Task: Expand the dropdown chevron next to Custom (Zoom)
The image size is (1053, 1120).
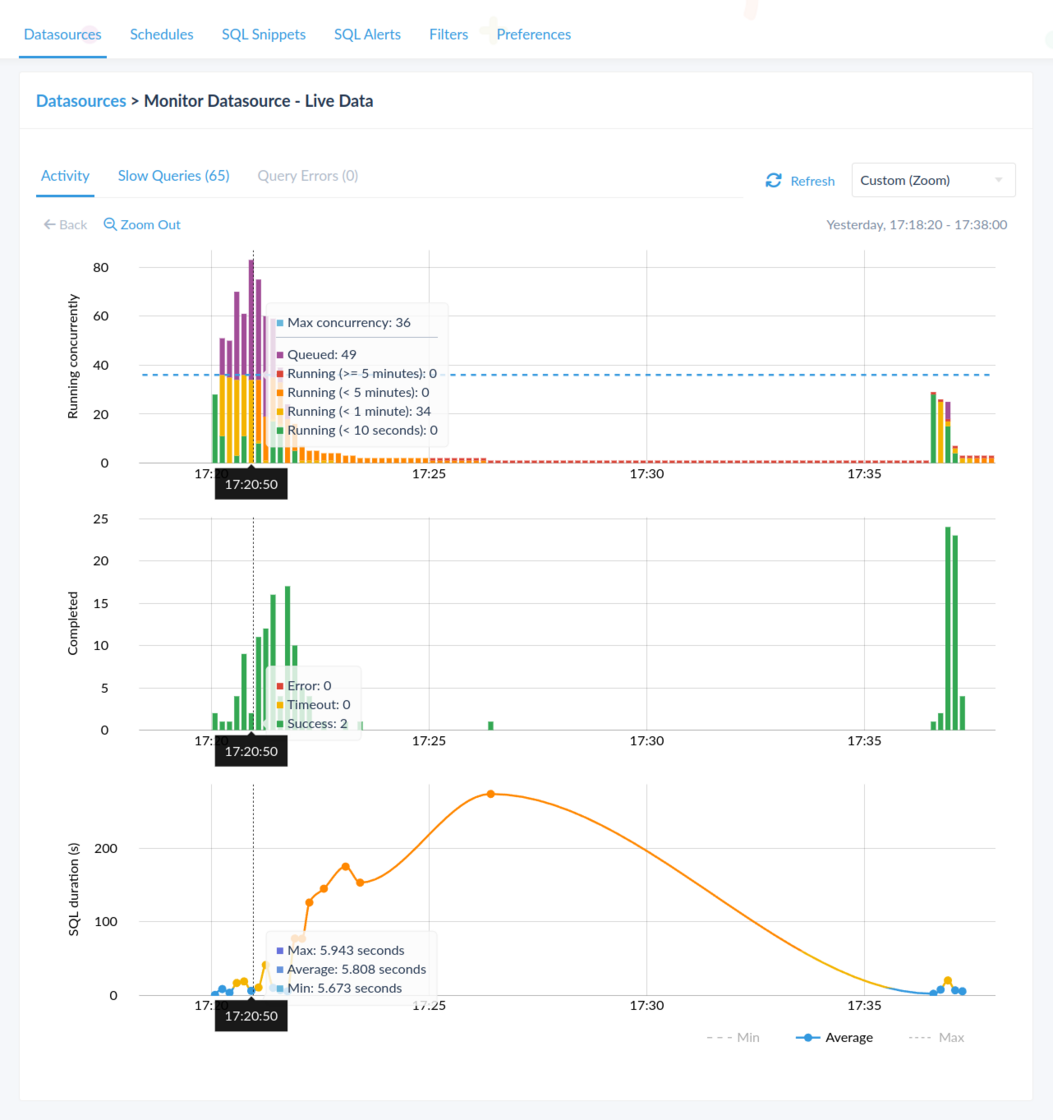Action: click(997, 179)
